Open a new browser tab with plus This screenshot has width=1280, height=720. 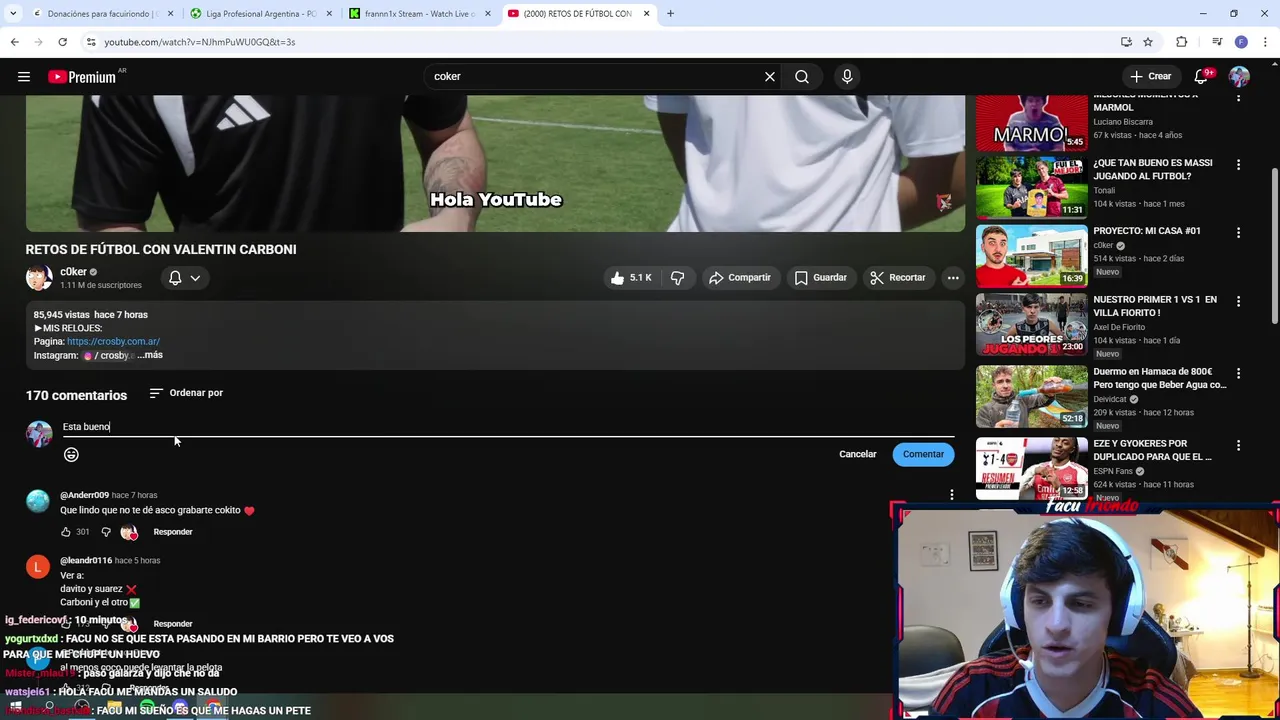pyautogui.click(x=670, y=14)
